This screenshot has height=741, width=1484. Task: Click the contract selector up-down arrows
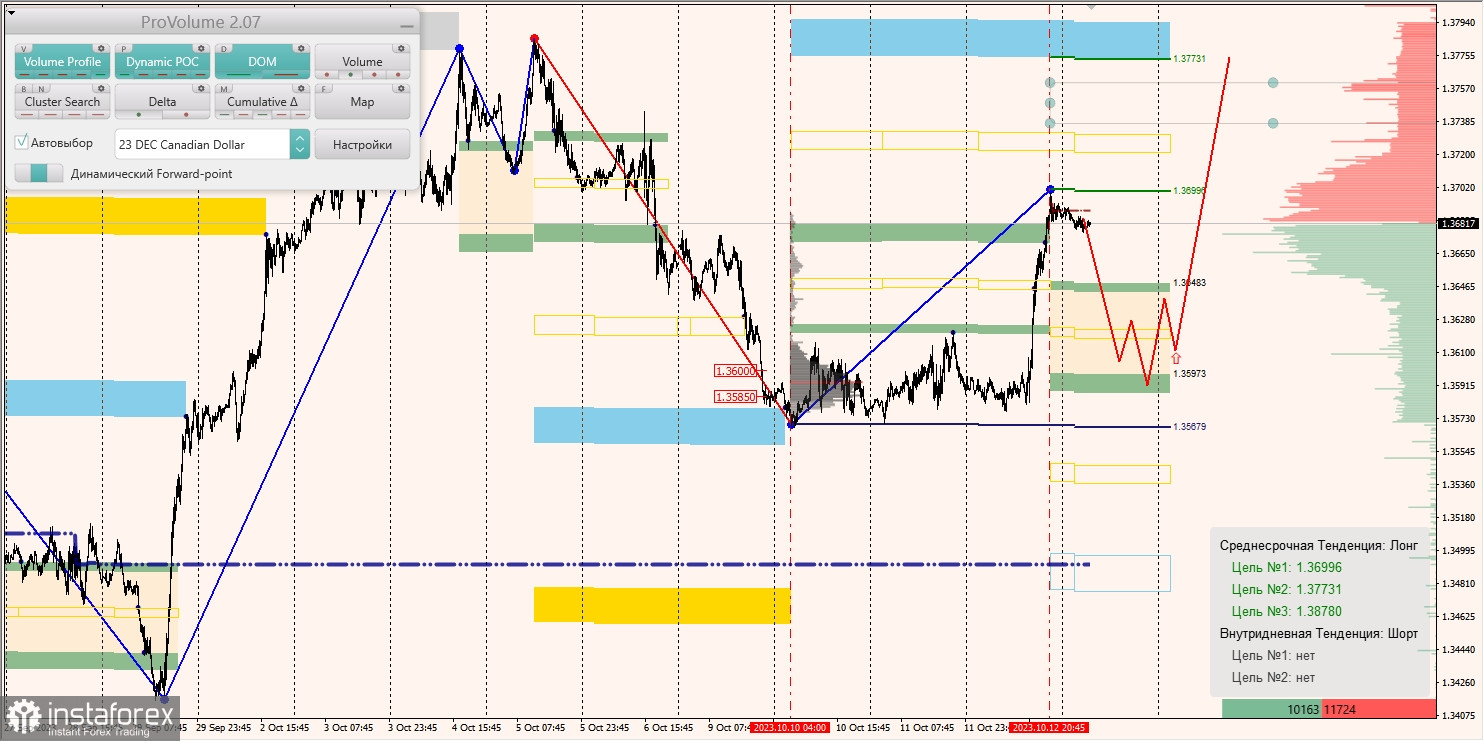click(x=300, y=144)
